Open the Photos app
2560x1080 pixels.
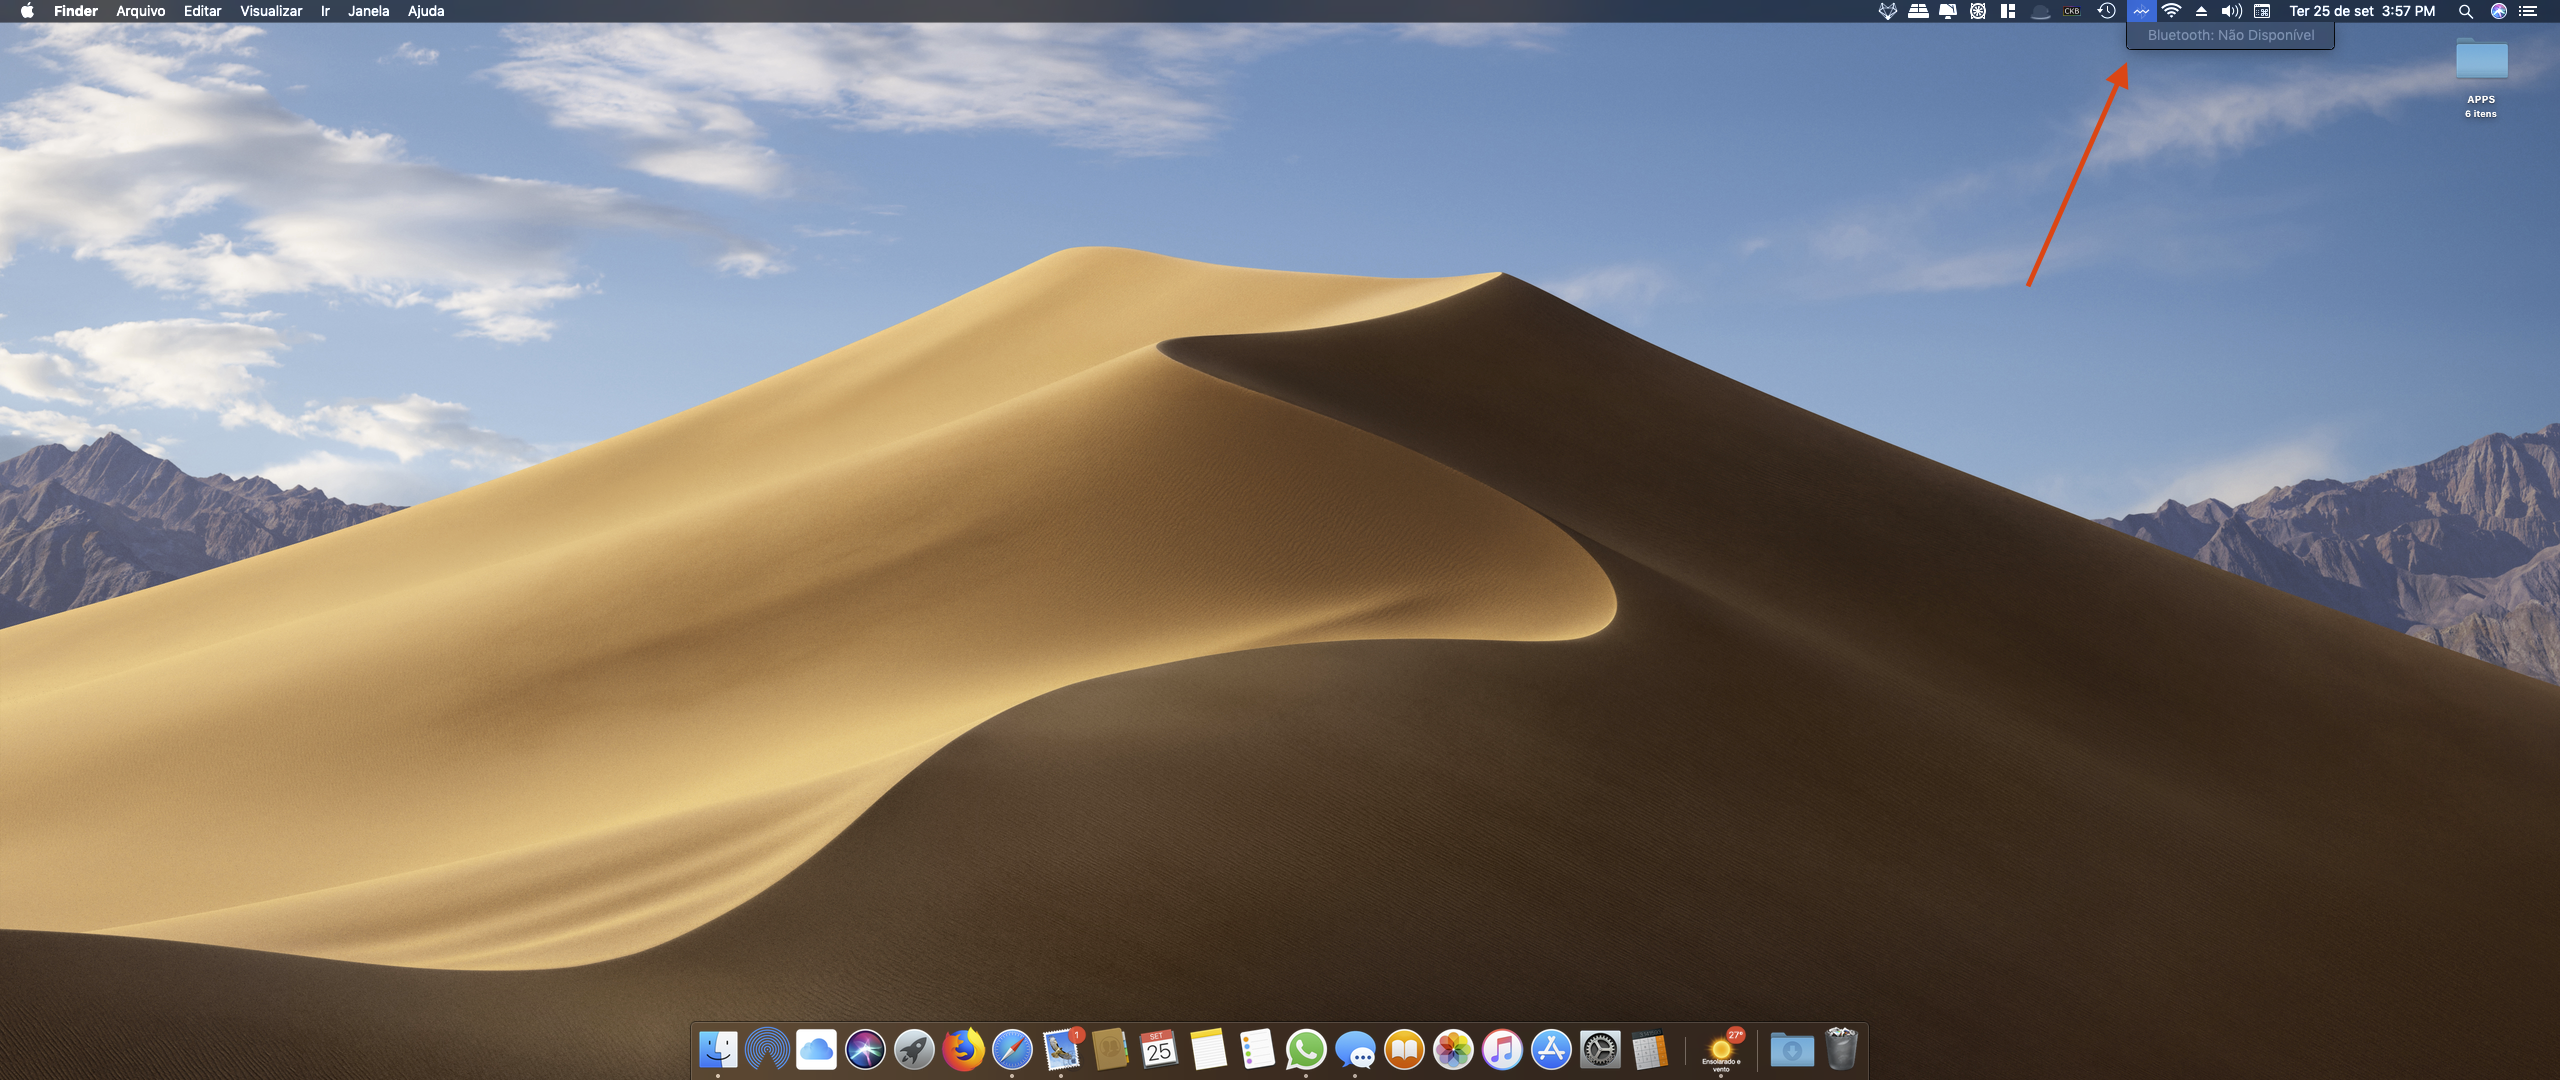coord(1453,1050)
